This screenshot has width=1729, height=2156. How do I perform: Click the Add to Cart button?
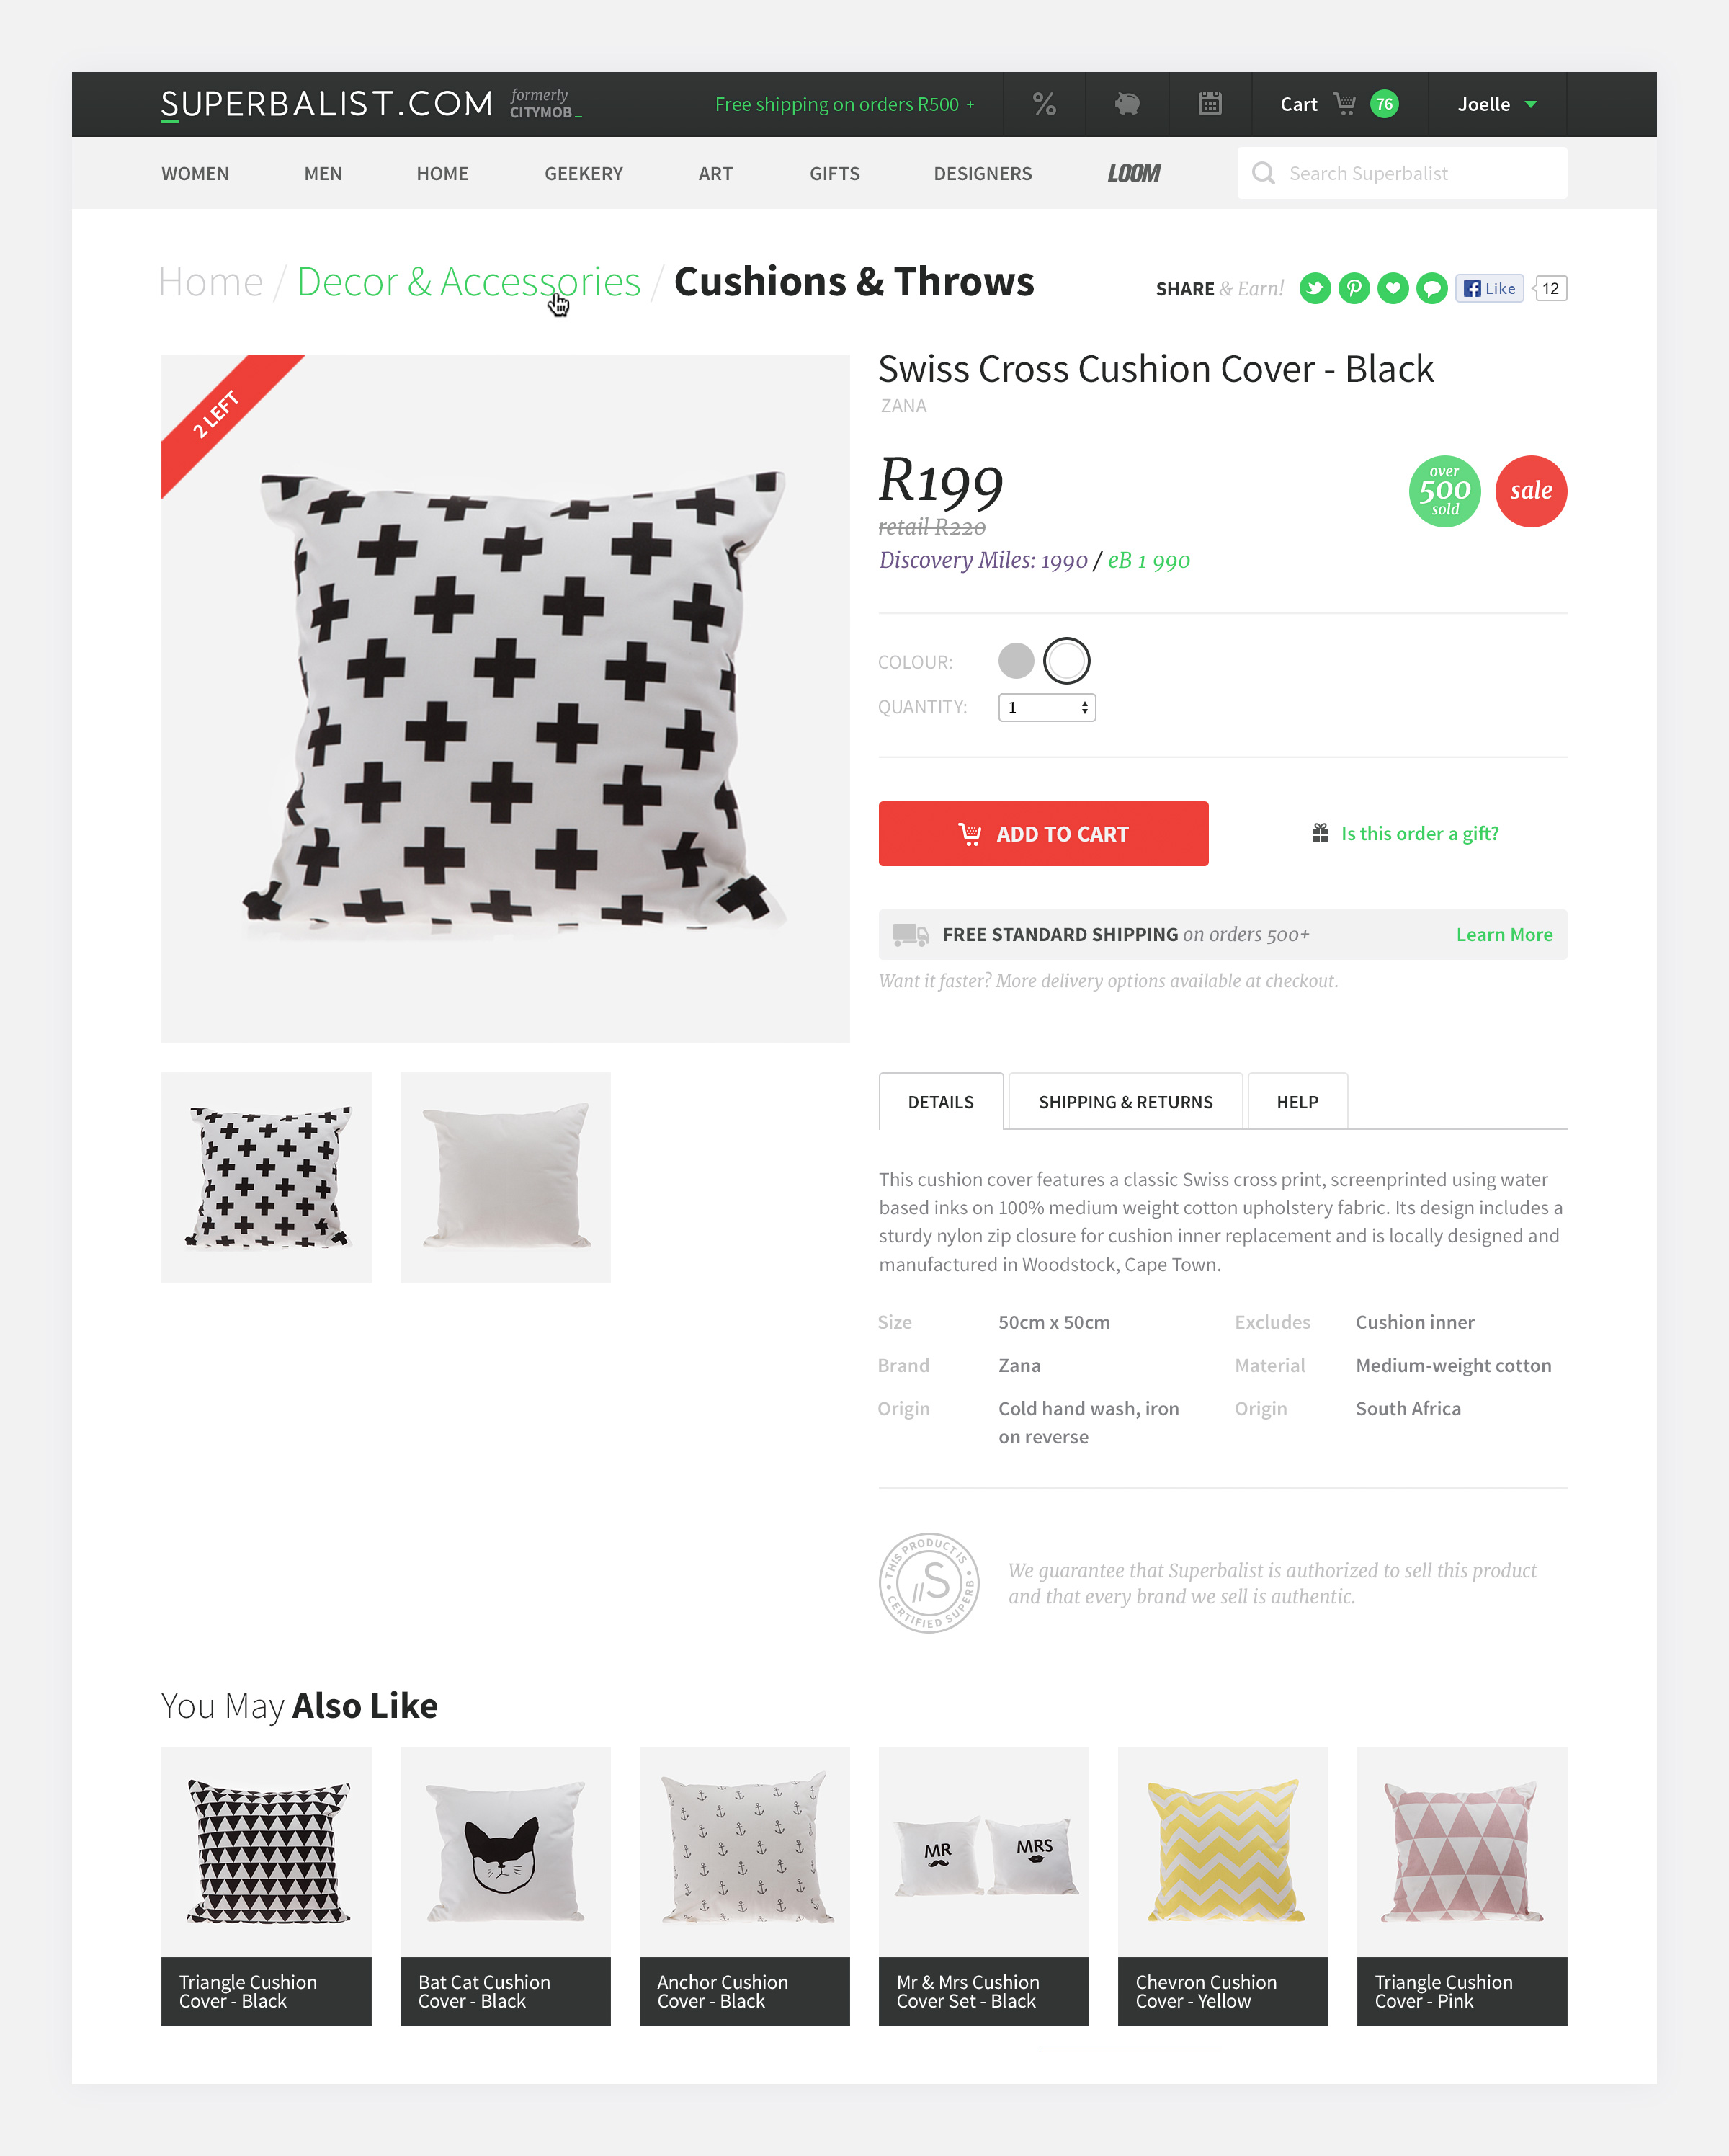click(x=1043, y=834)
